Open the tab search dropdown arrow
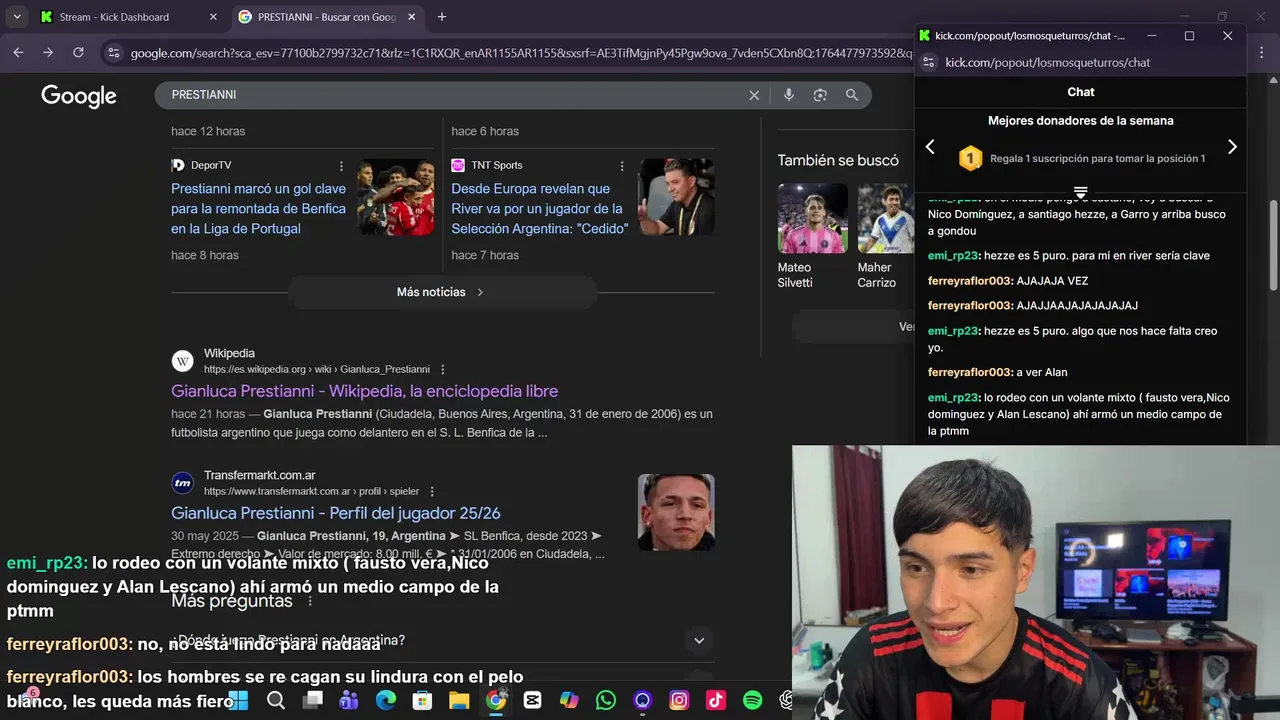Screen dimensions: 1280x720 coord(17,17)
